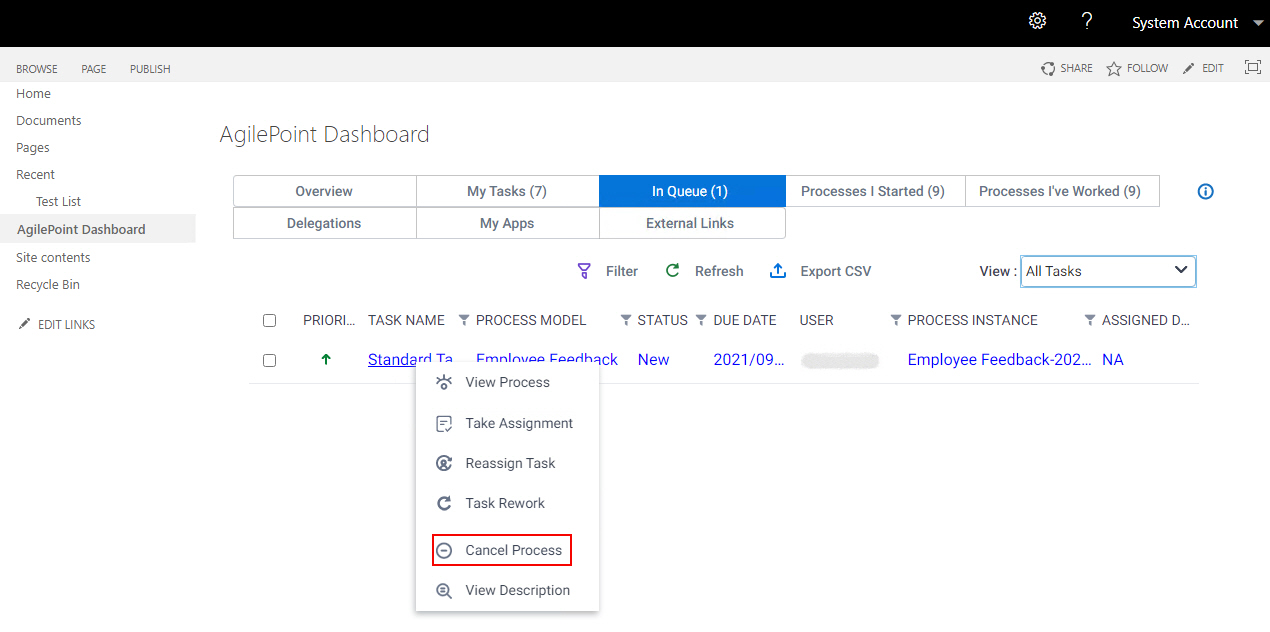Select Task Rework menu entry
This screenshot has height=632, width=1270.
(x=507, y=503)
